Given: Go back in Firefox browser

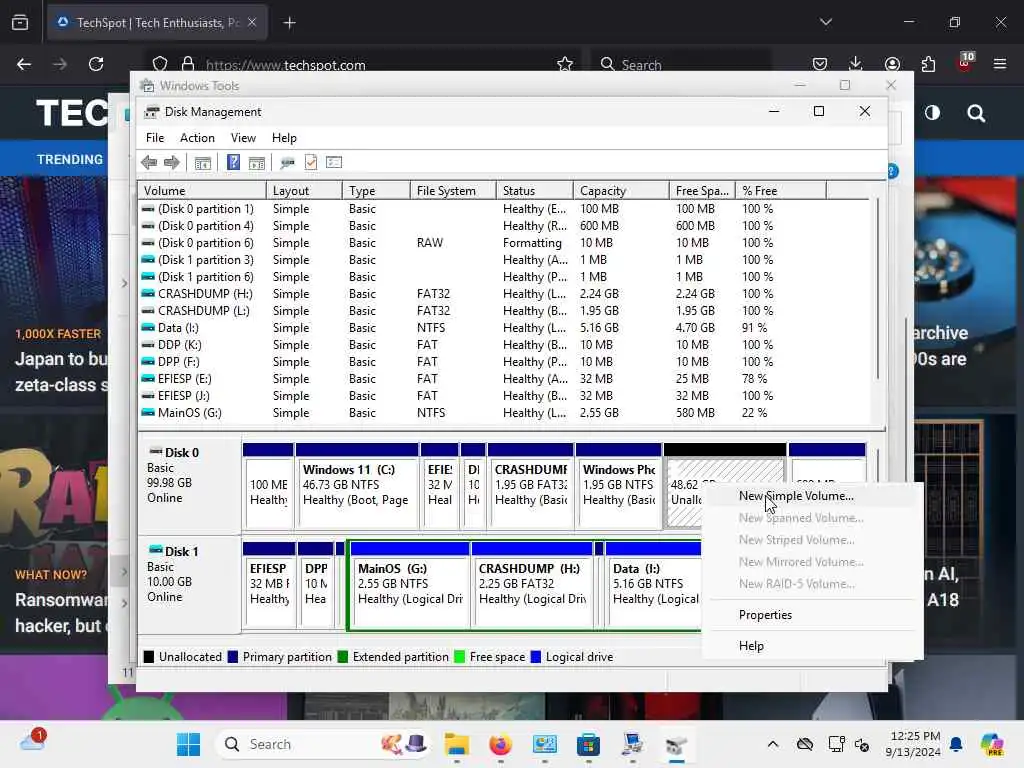Looking at the screenshot, I should [24, 64].
